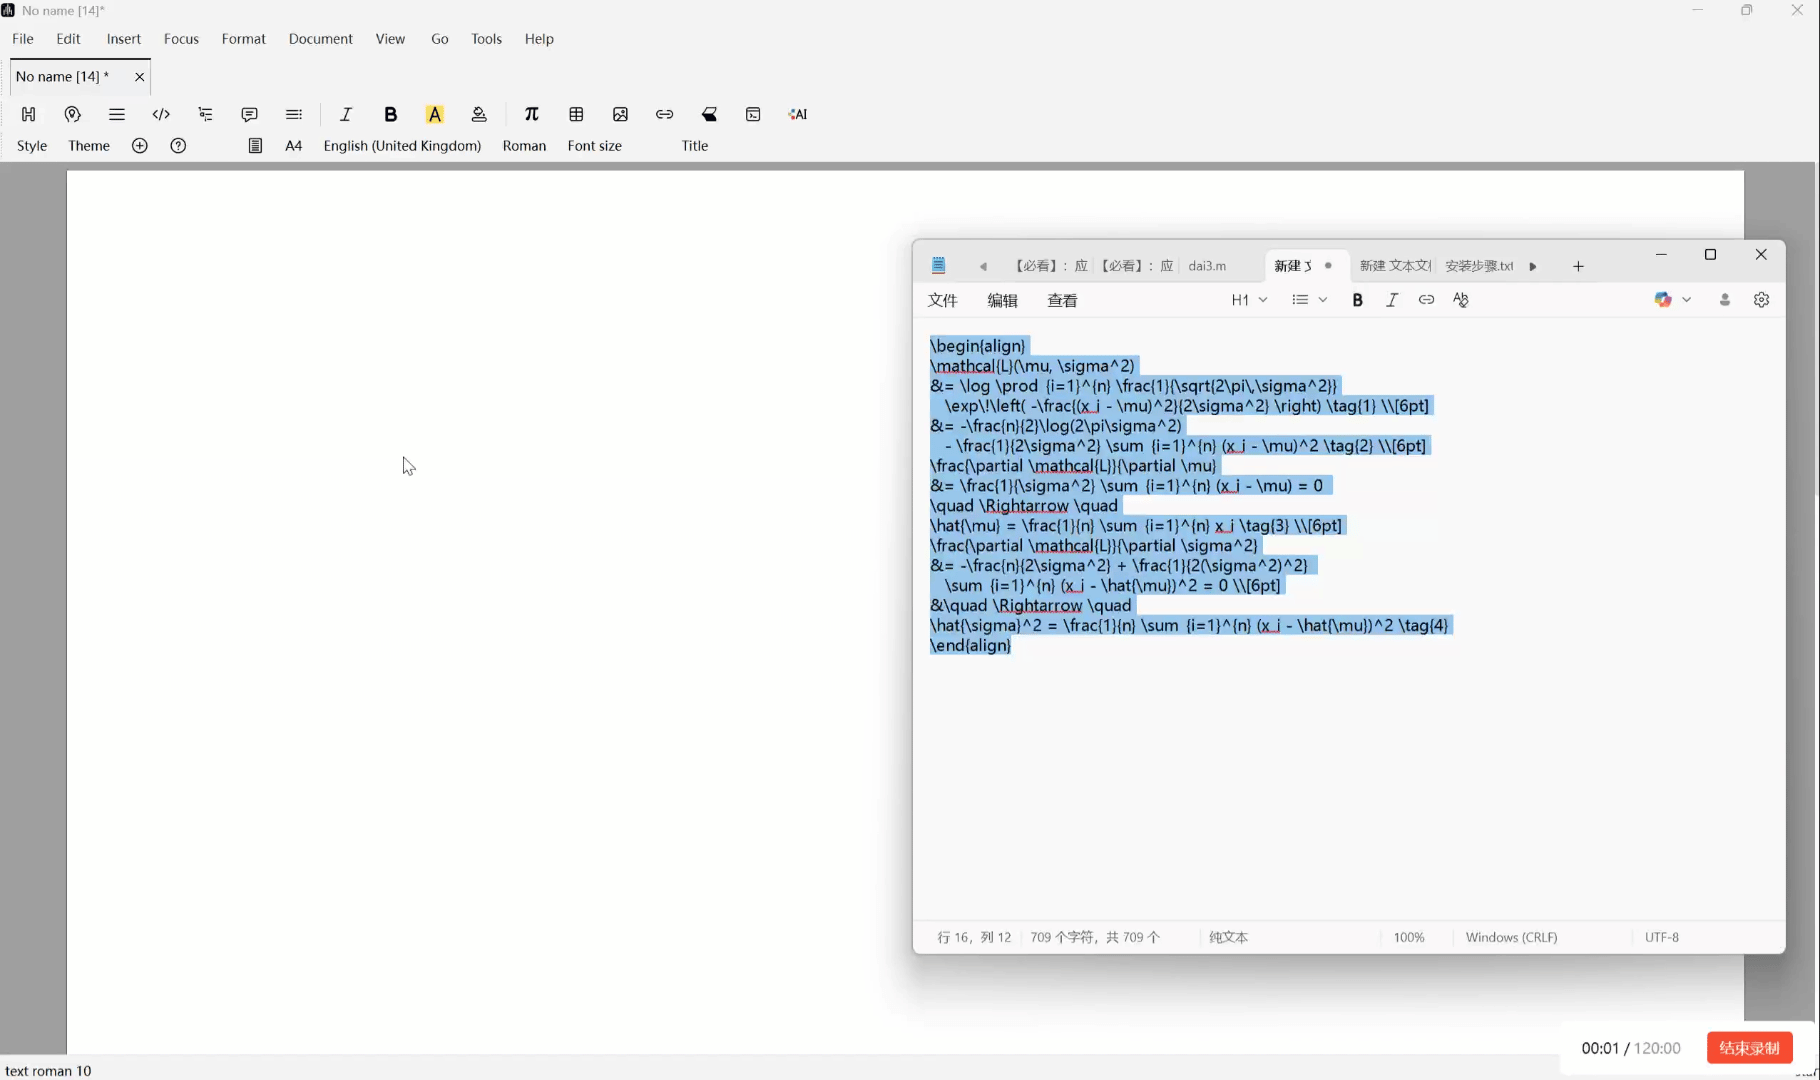Toggle the italic icon in the editor toolbar
Screen dimensions: 1820x1080
[x=345, y=114]
